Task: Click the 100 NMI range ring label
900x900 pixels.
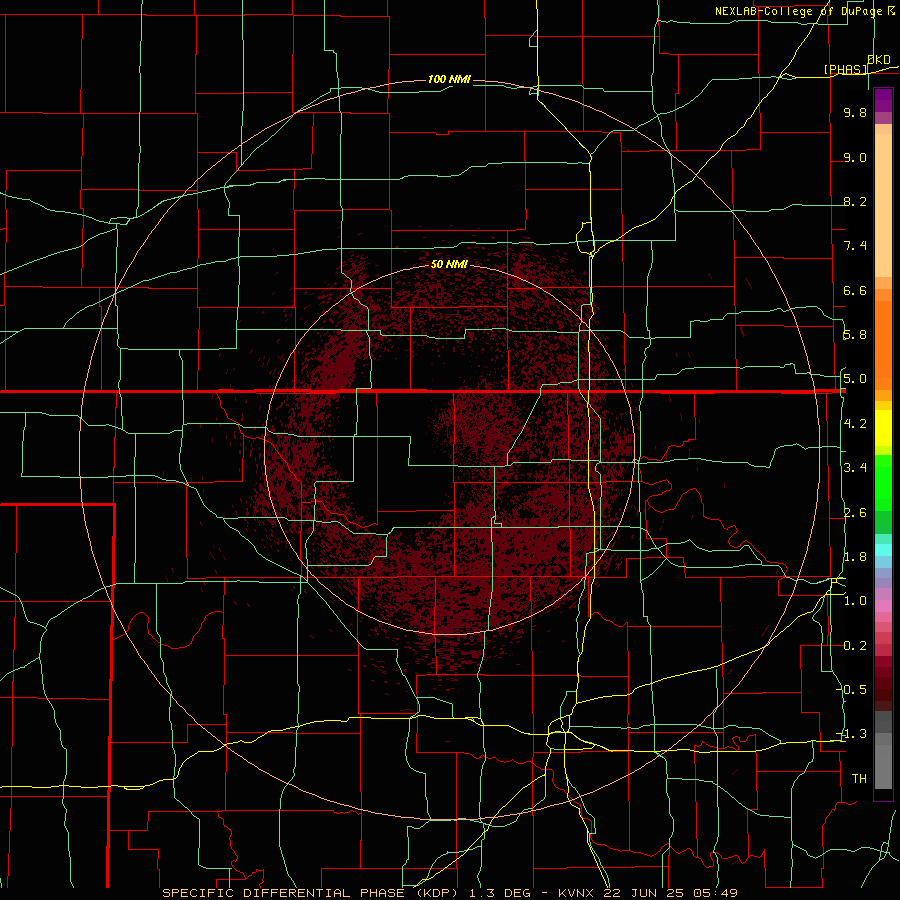Action: pos(449,79)
